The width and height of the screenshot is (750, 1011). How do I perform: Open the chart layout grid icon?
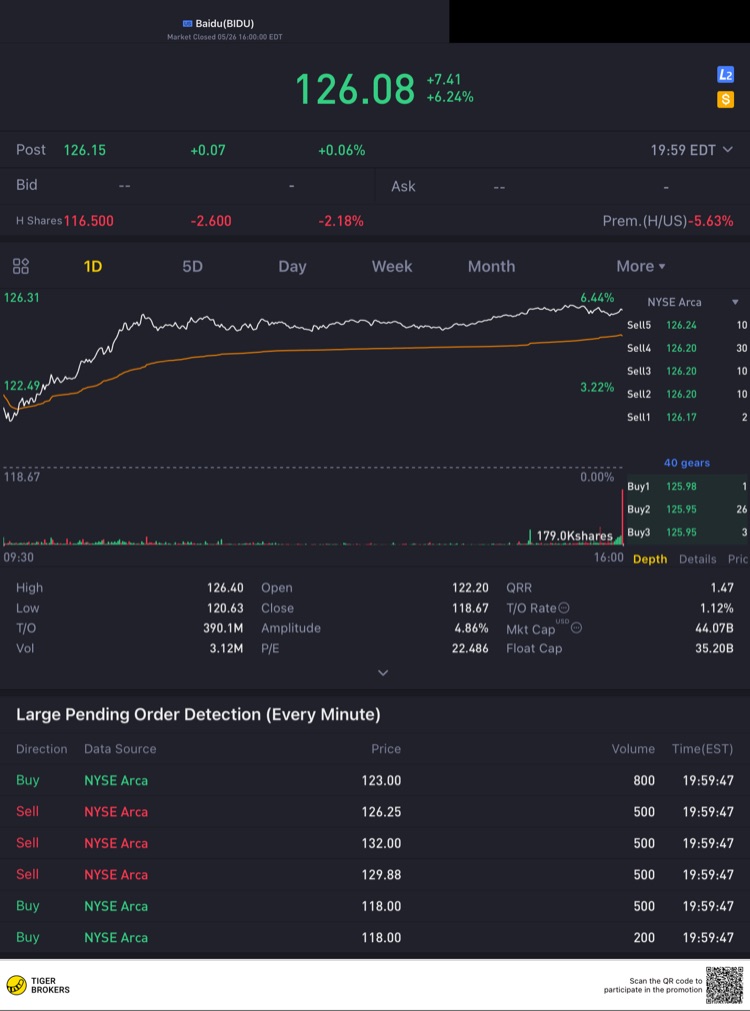click(x=21, y=266)
